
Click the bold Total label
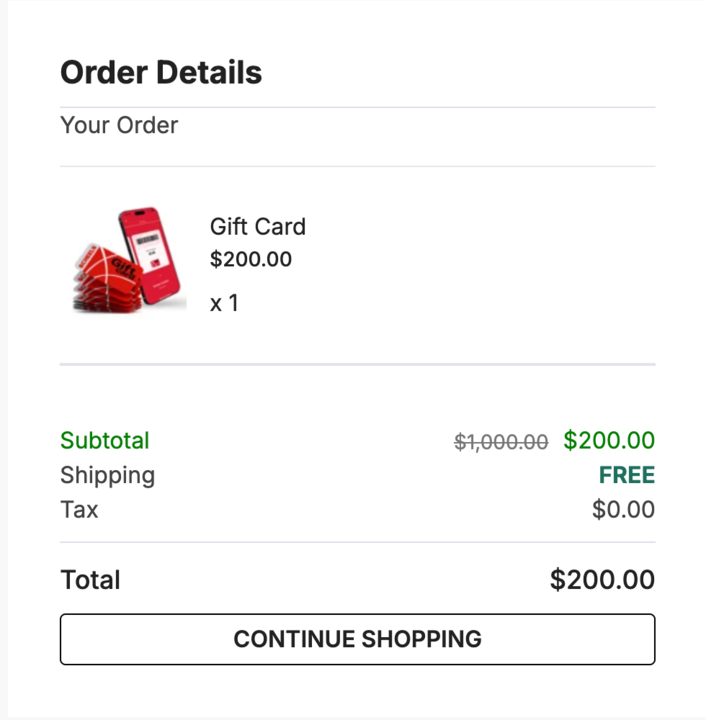coord(90,580)
